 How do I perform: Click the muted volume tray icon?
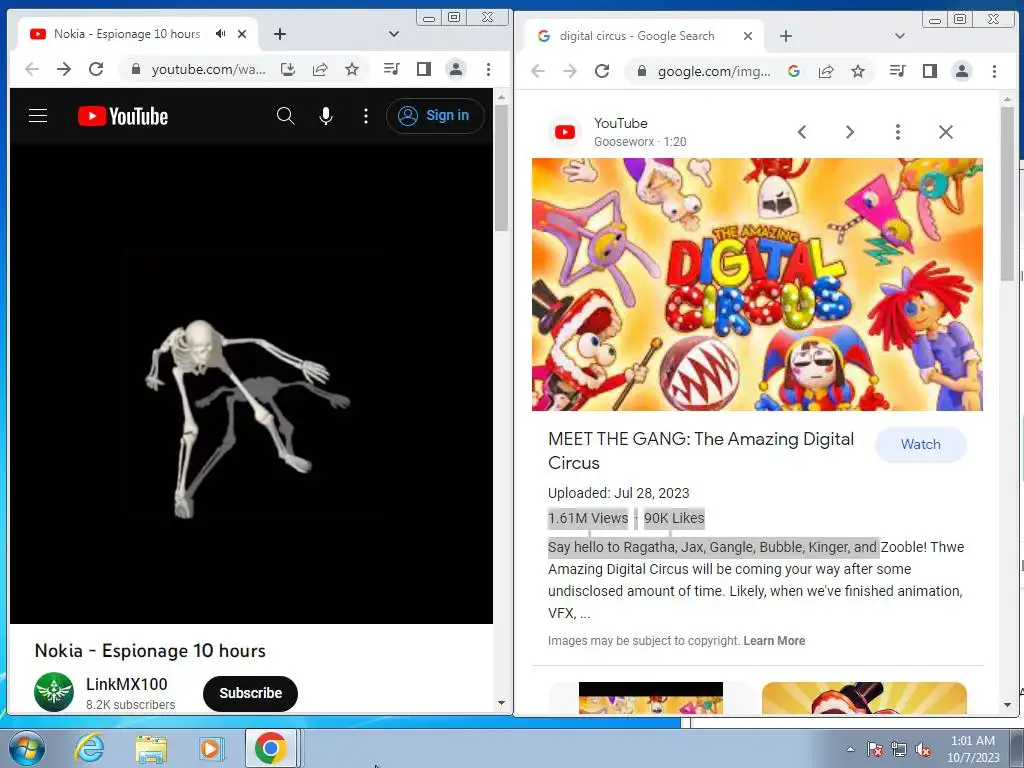coord(923,749)
